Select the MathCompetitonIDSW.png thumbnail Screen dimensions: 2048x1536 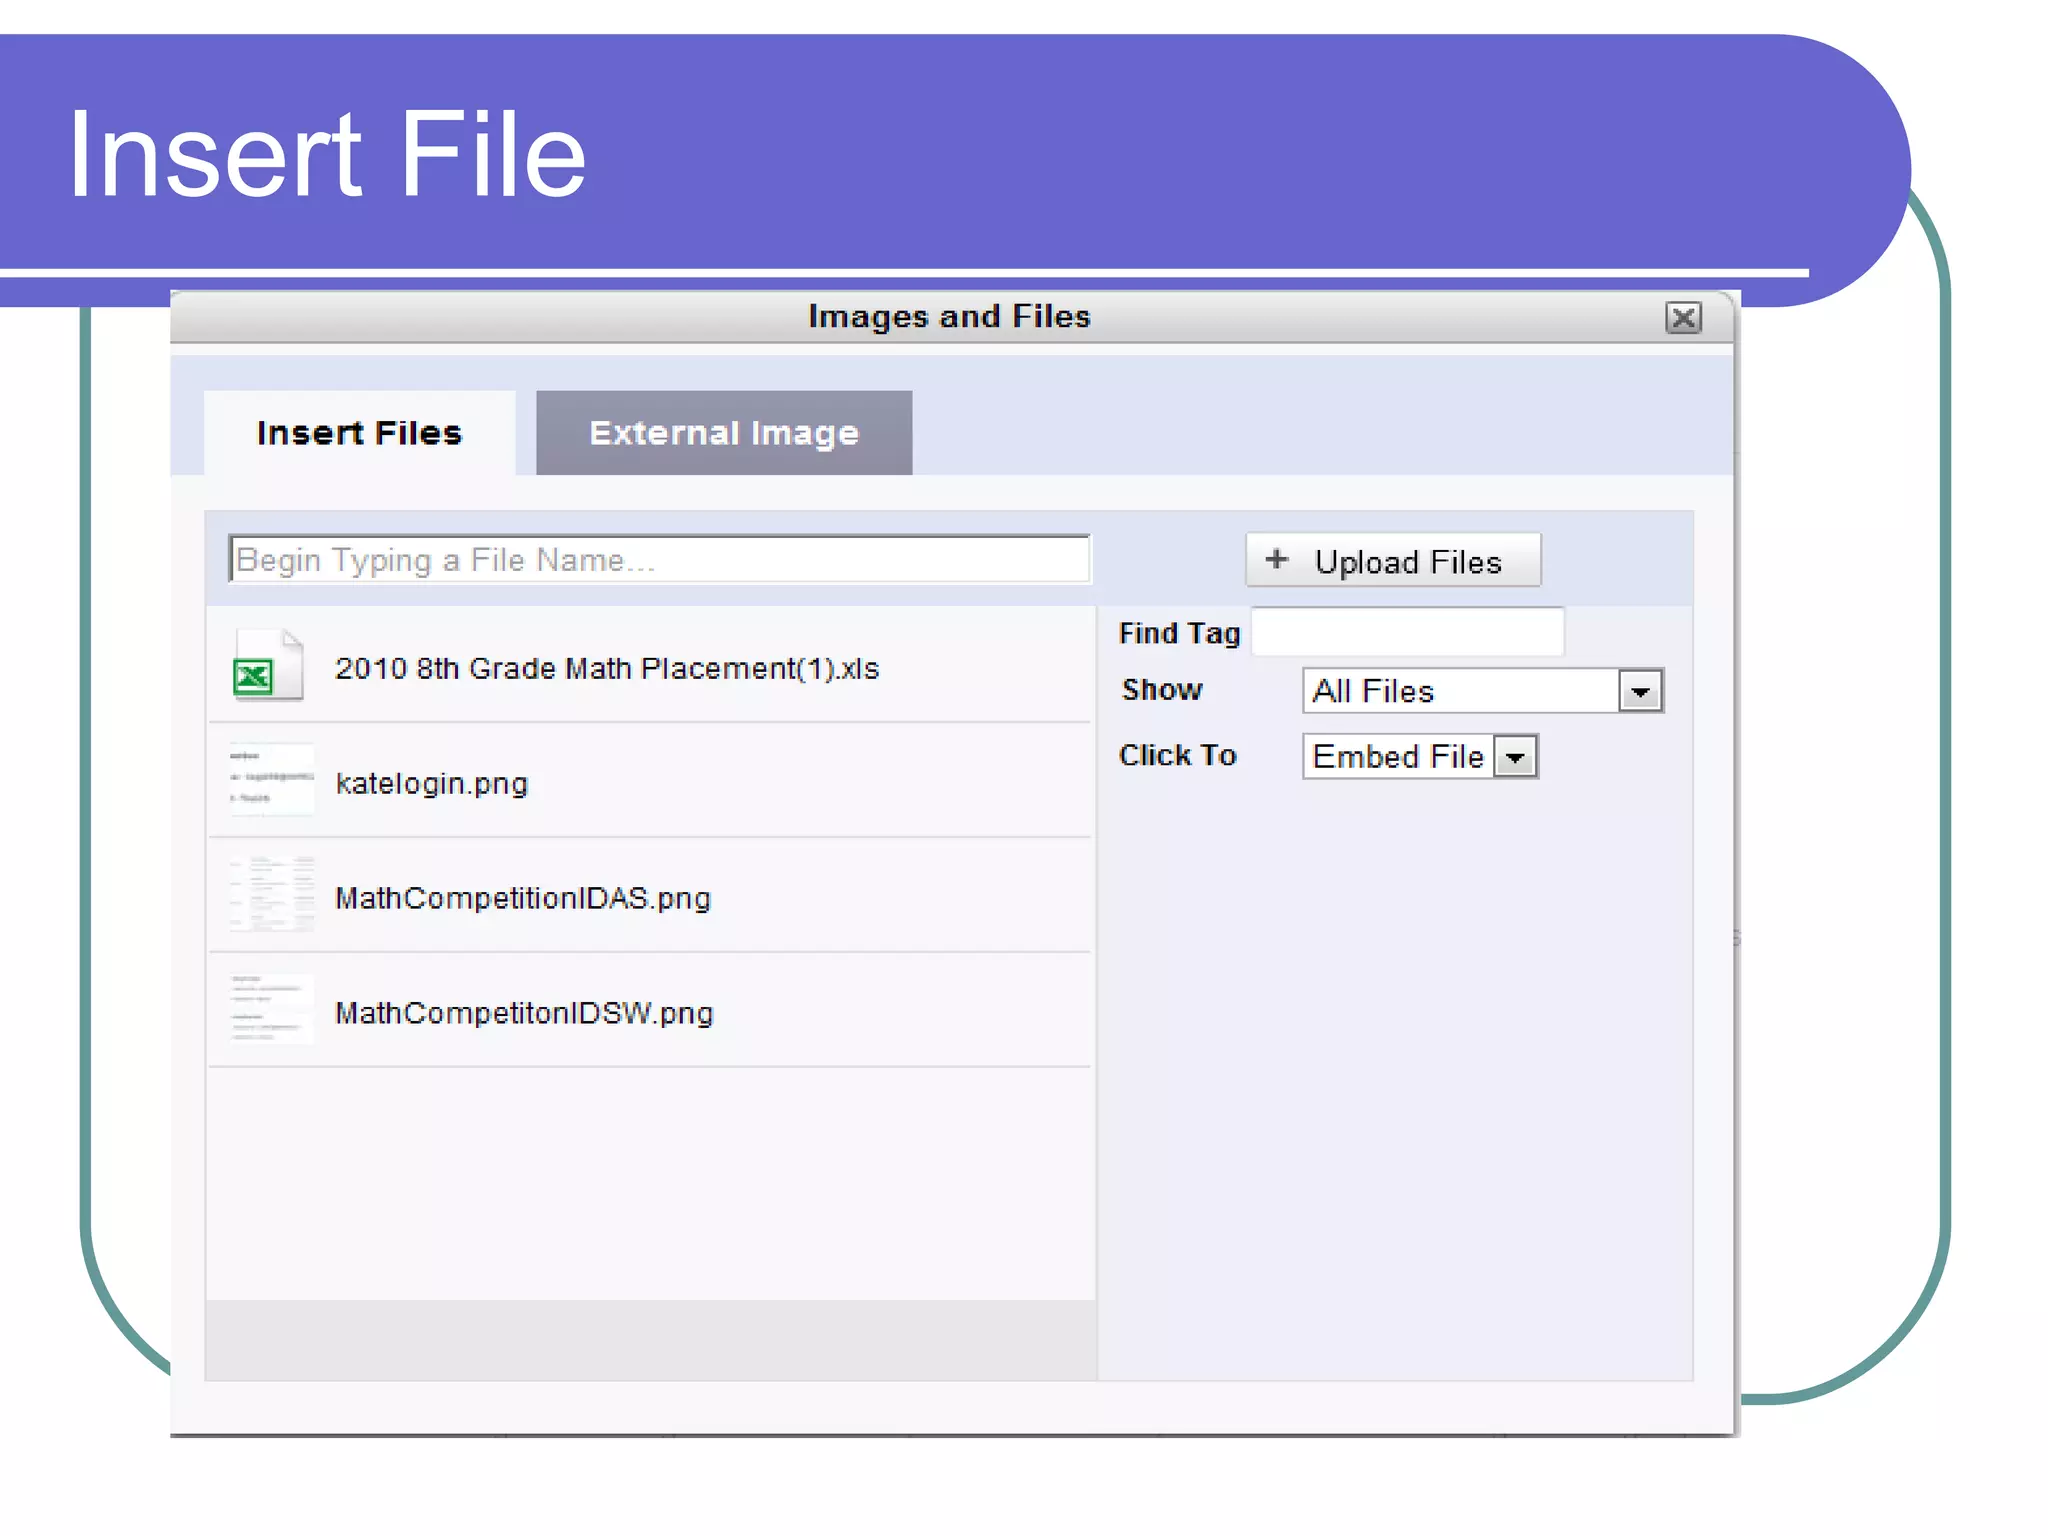click(271, 1009)
